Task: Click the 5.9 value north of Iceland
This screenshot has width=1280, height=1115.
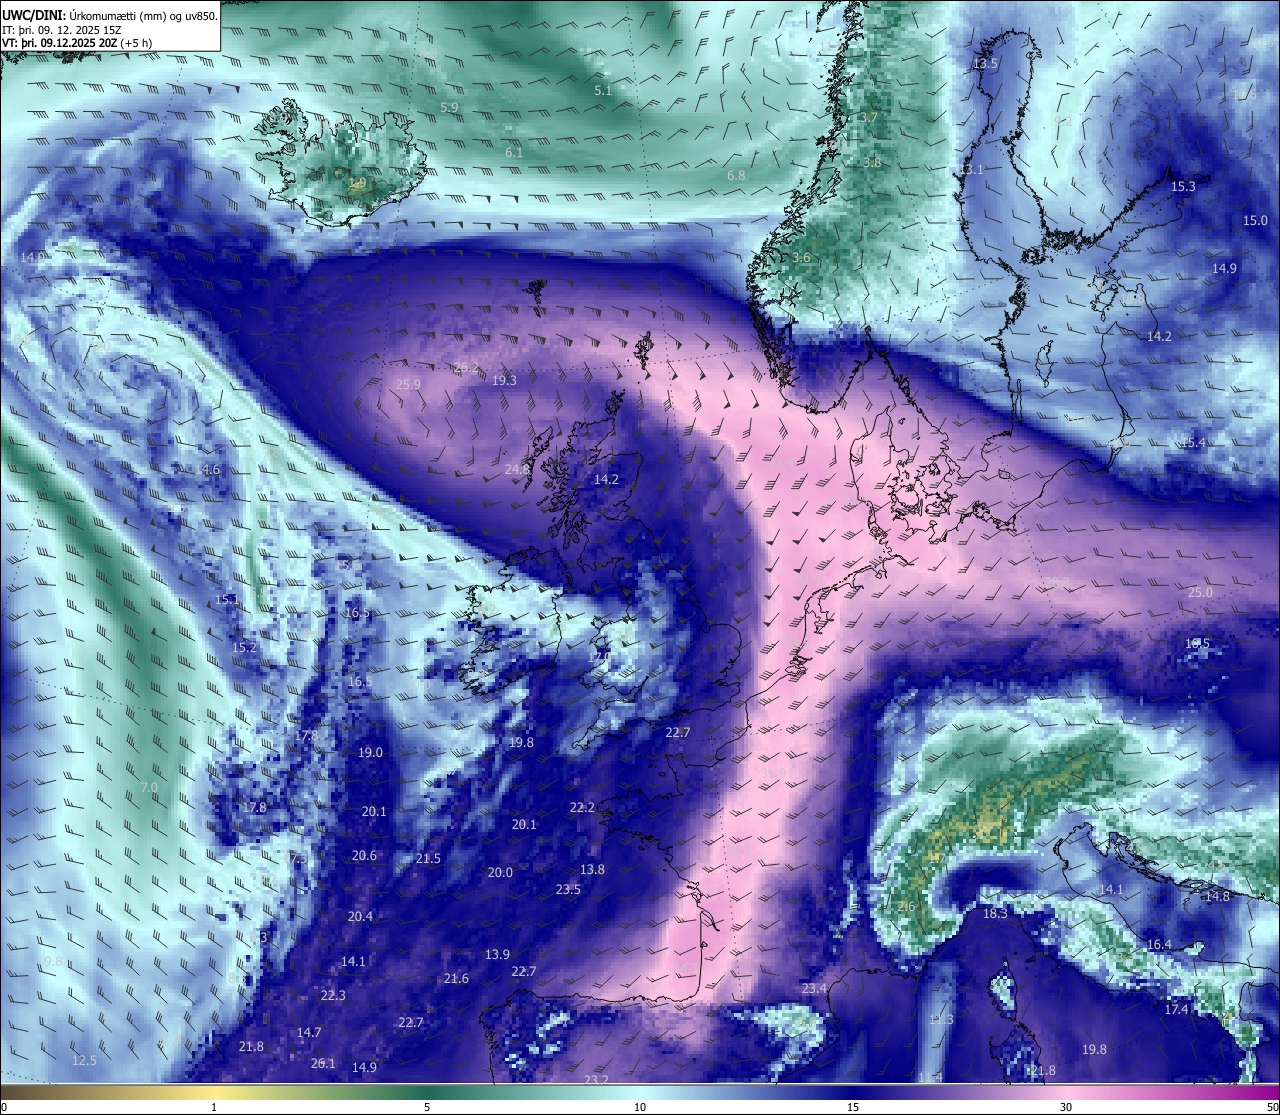Action: tap(449, 106)
